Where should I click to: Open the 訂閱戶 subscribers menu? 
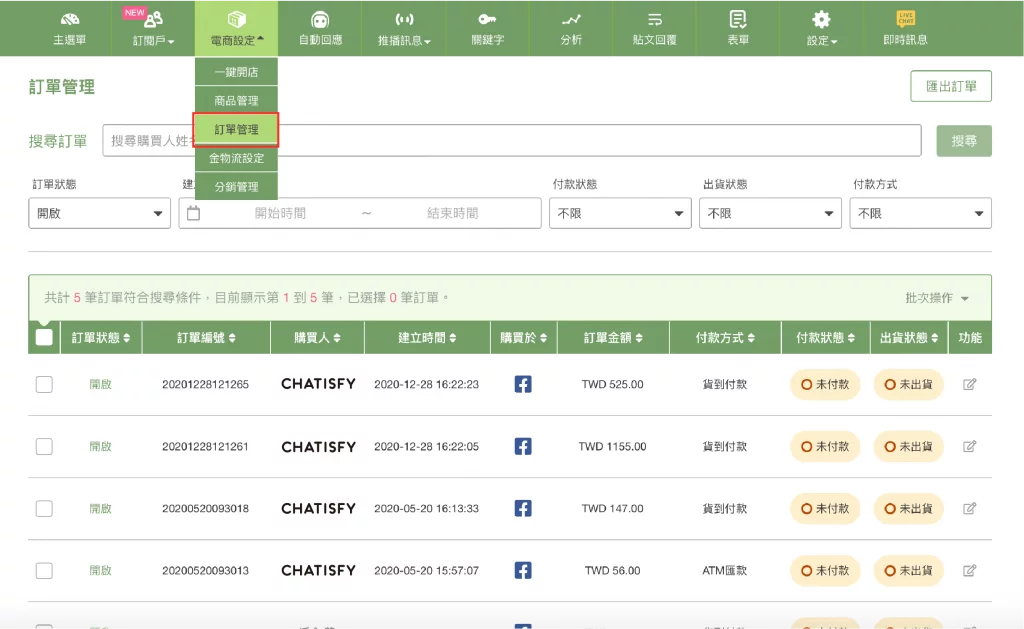[x=153, y=28]
